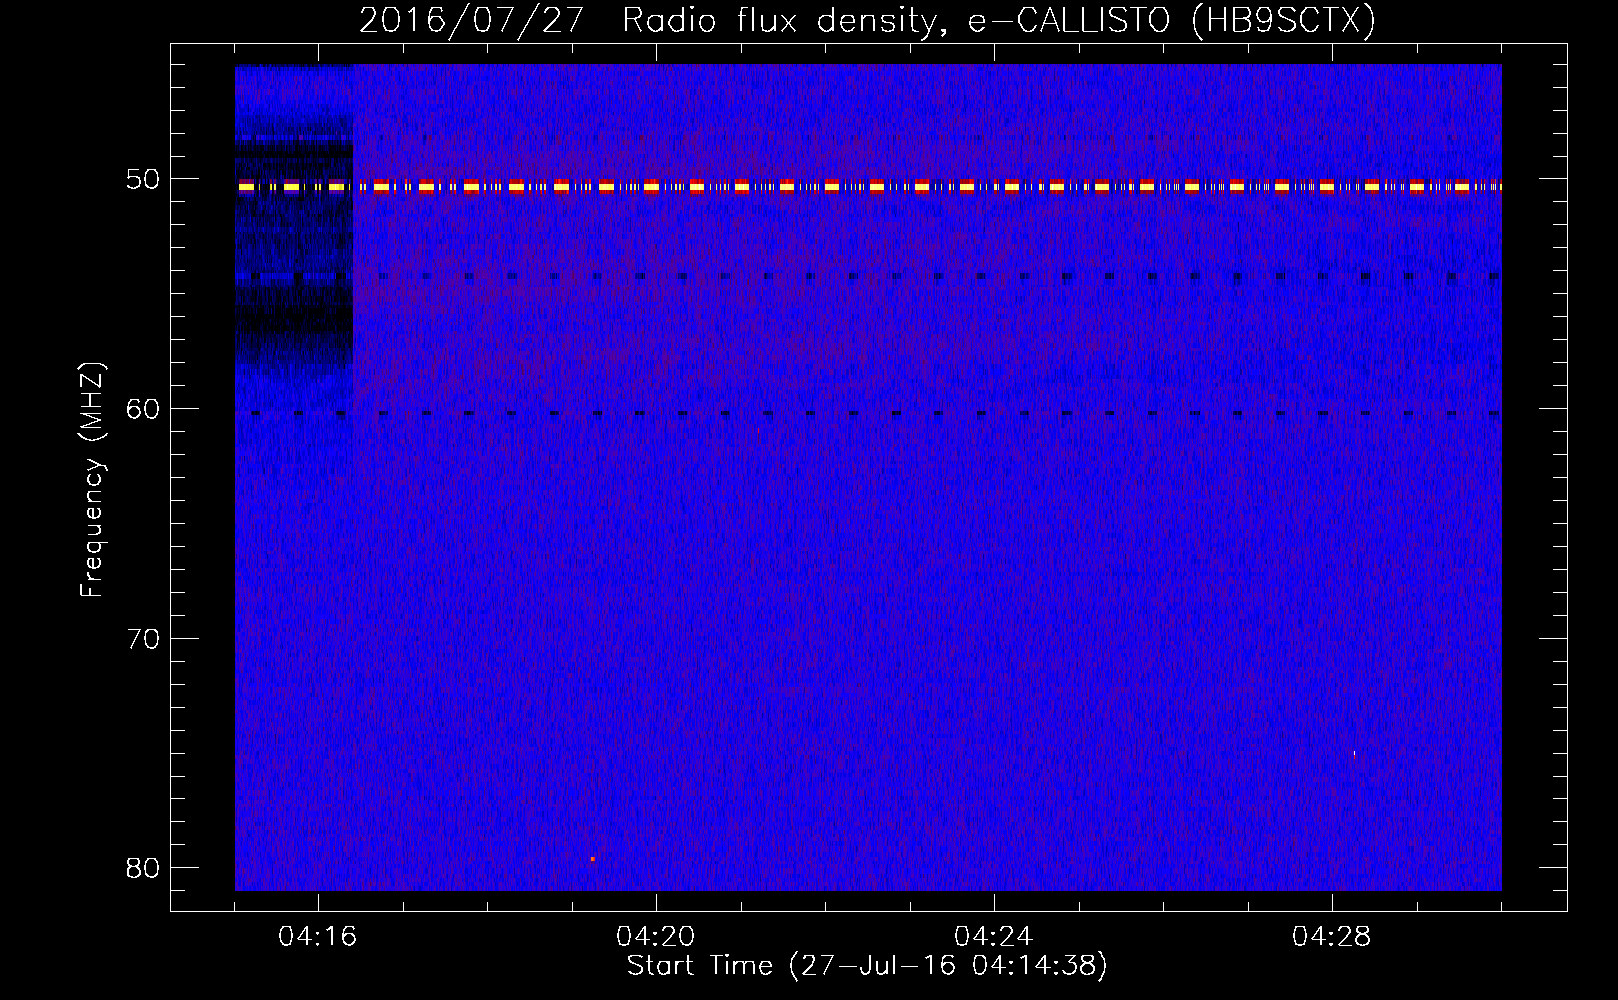This screenshot has width=1618, height=1000.
Task: Click the dark dotted line near 54 MHz
Action: point(868,276)
